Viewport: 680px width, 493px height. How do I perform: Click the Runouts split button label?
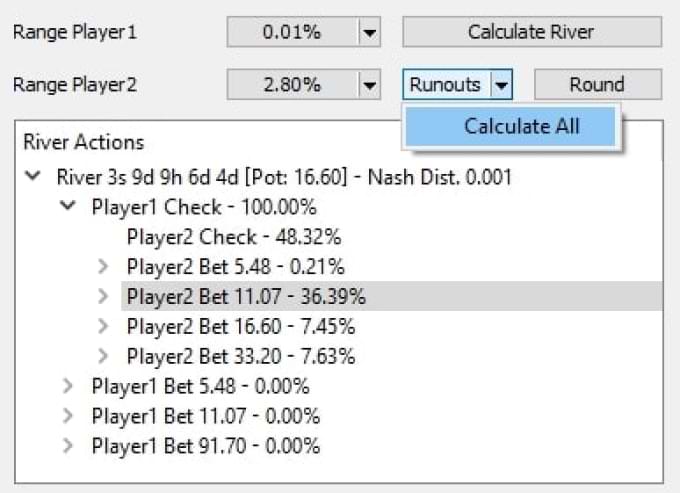tap(446, 85)
